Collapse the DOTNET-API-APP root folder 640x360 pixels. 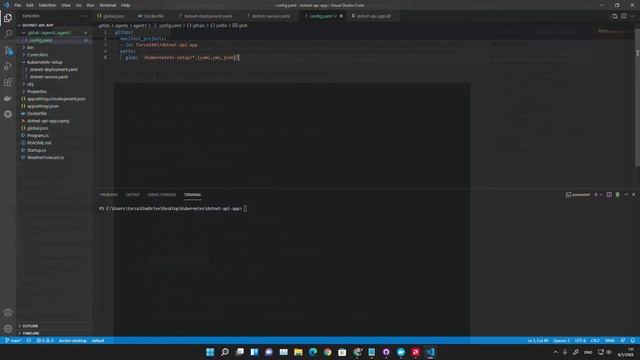[x=55, y=25]
